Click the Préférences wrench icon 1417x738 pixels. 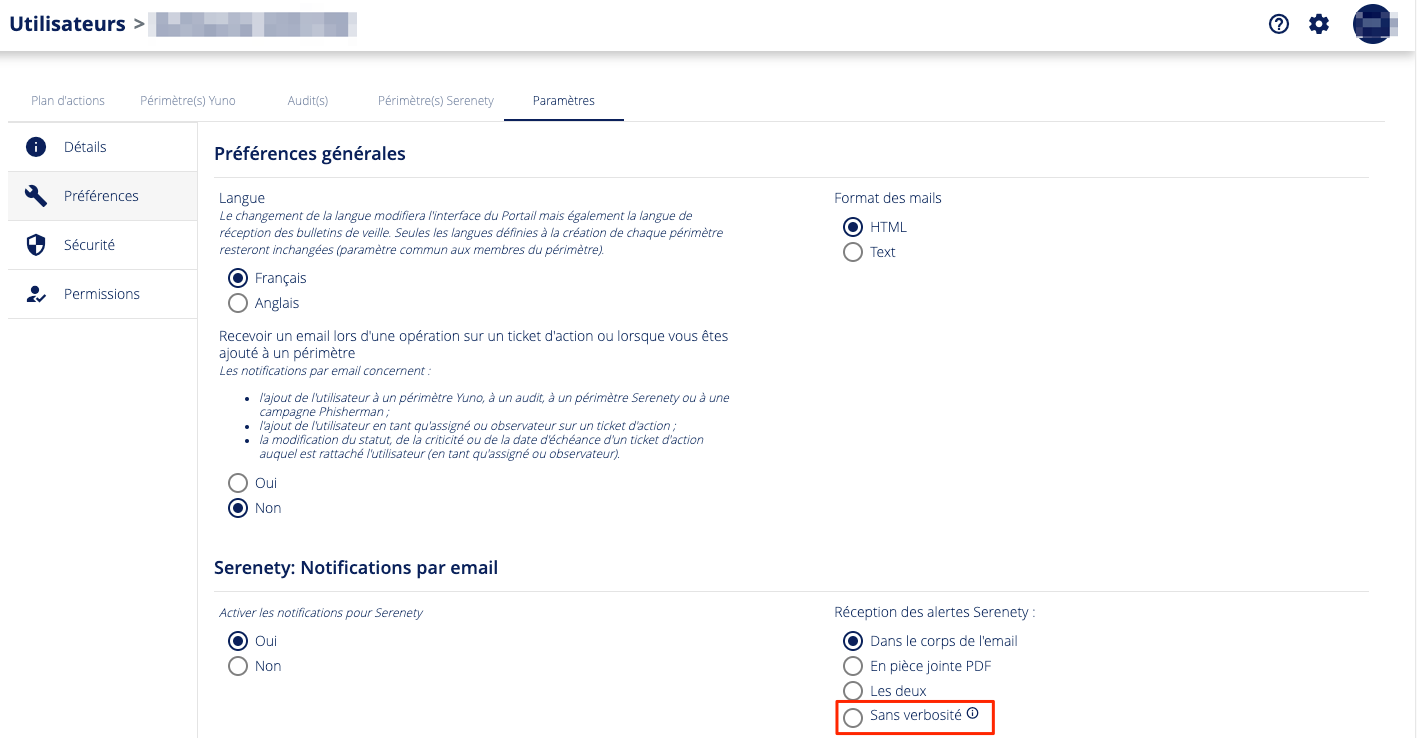[37, 196]
